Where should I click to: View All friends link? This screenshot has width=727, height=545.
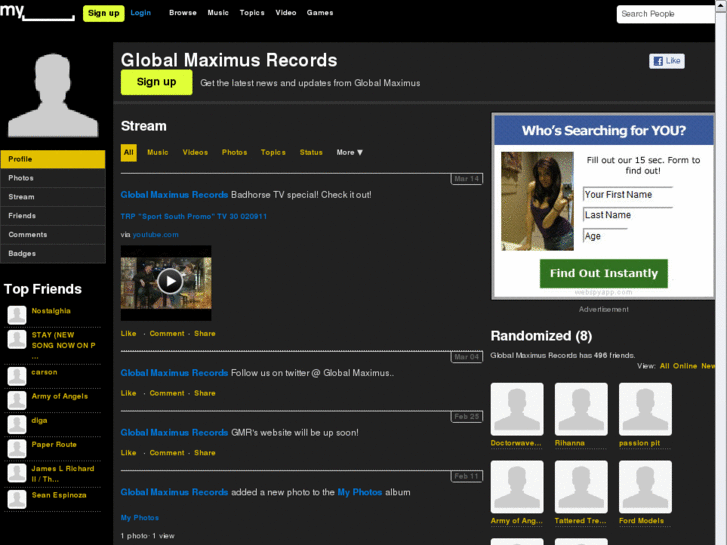pyautogui.click(x=664, y=366)
